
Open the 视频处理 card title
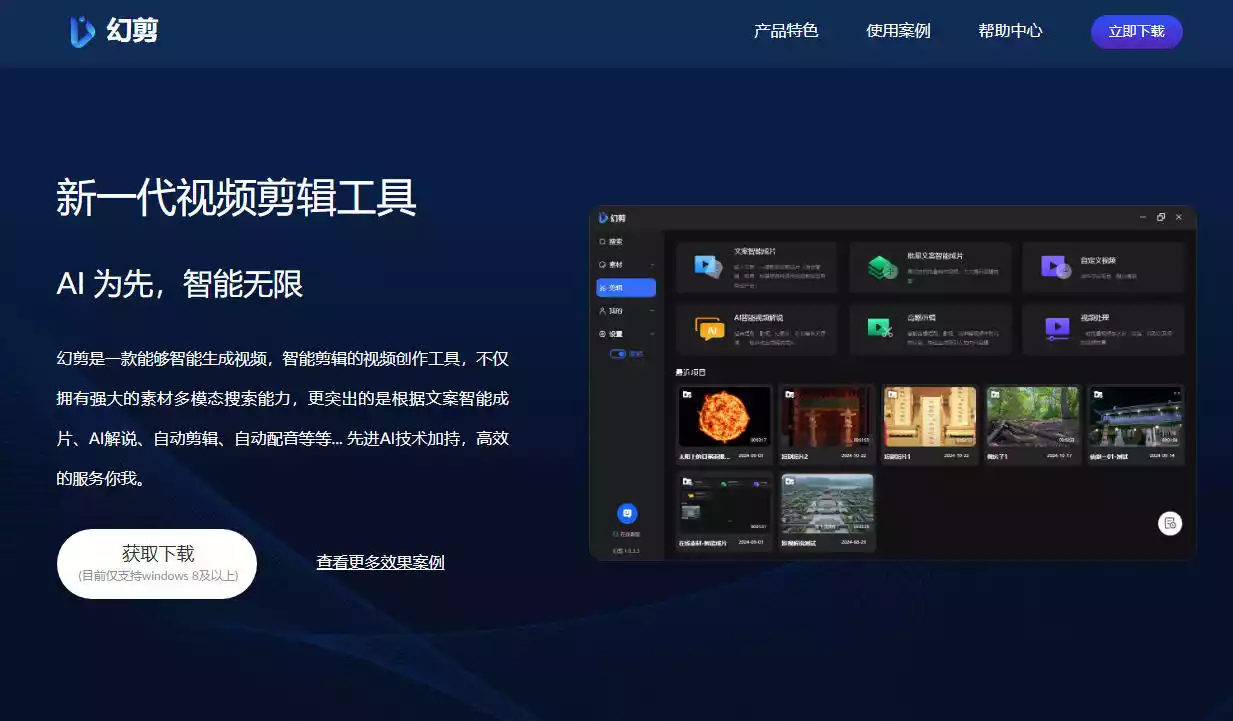[x=1095, y=319]
